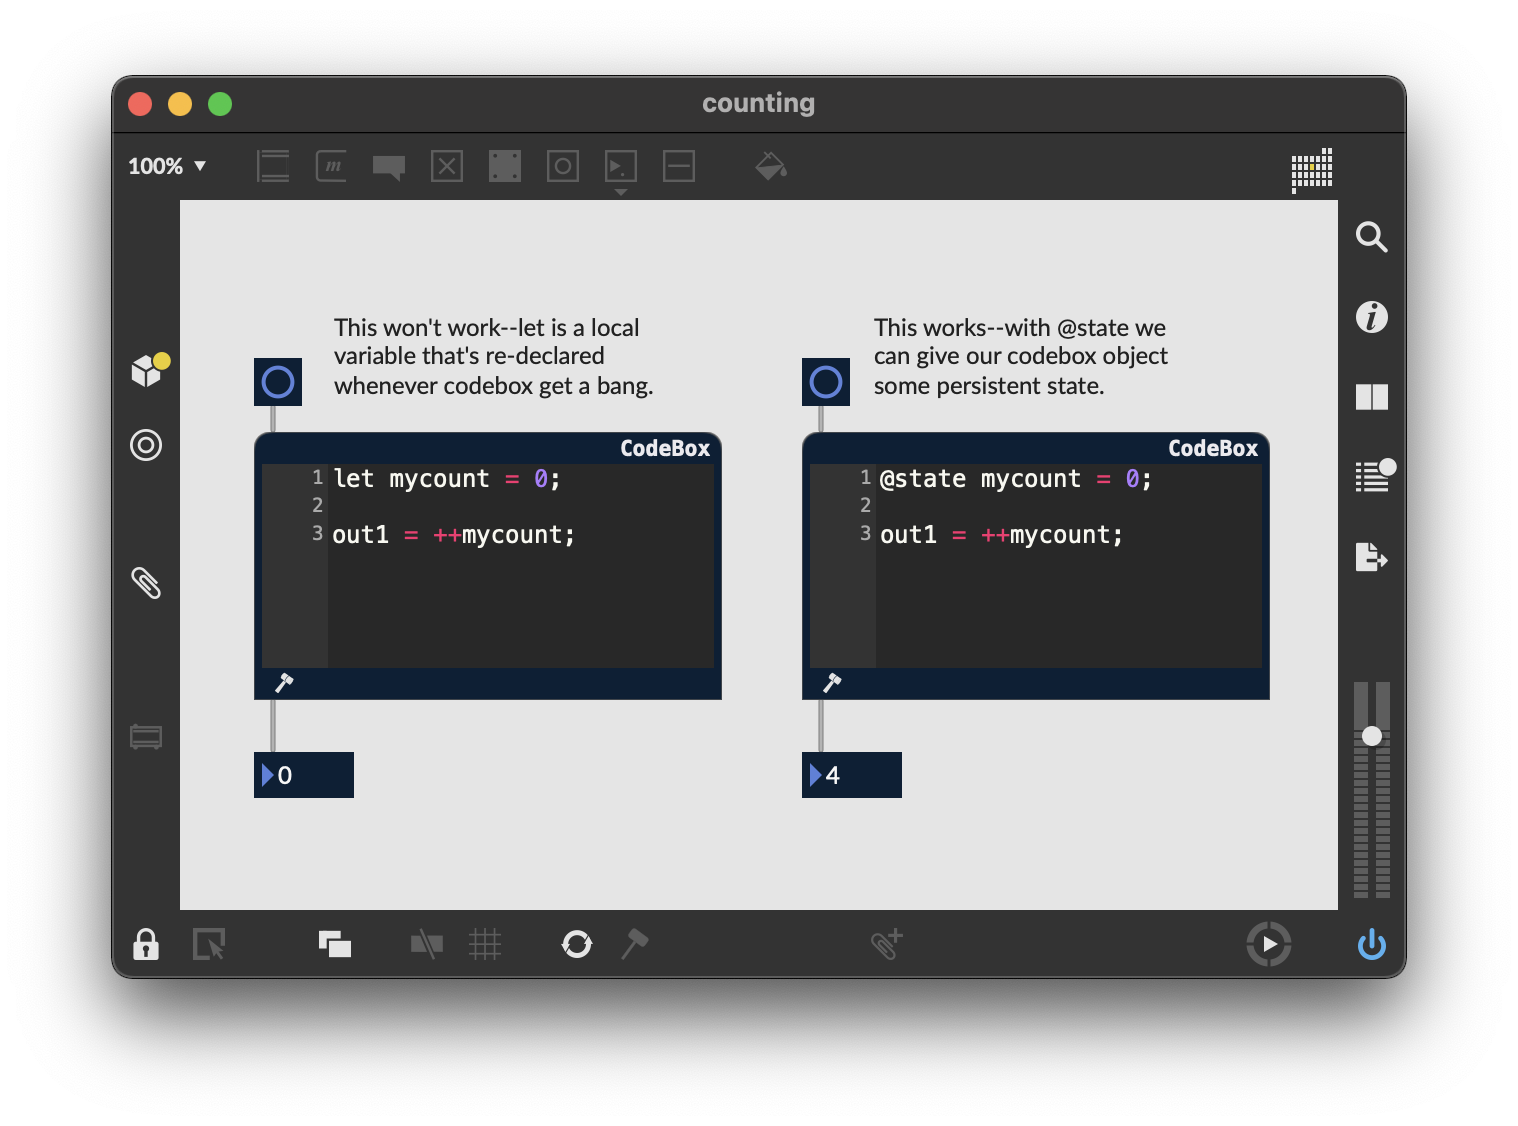Create a new message box object
Viewport: 1518px width, 1126px height.
[331, 166]
